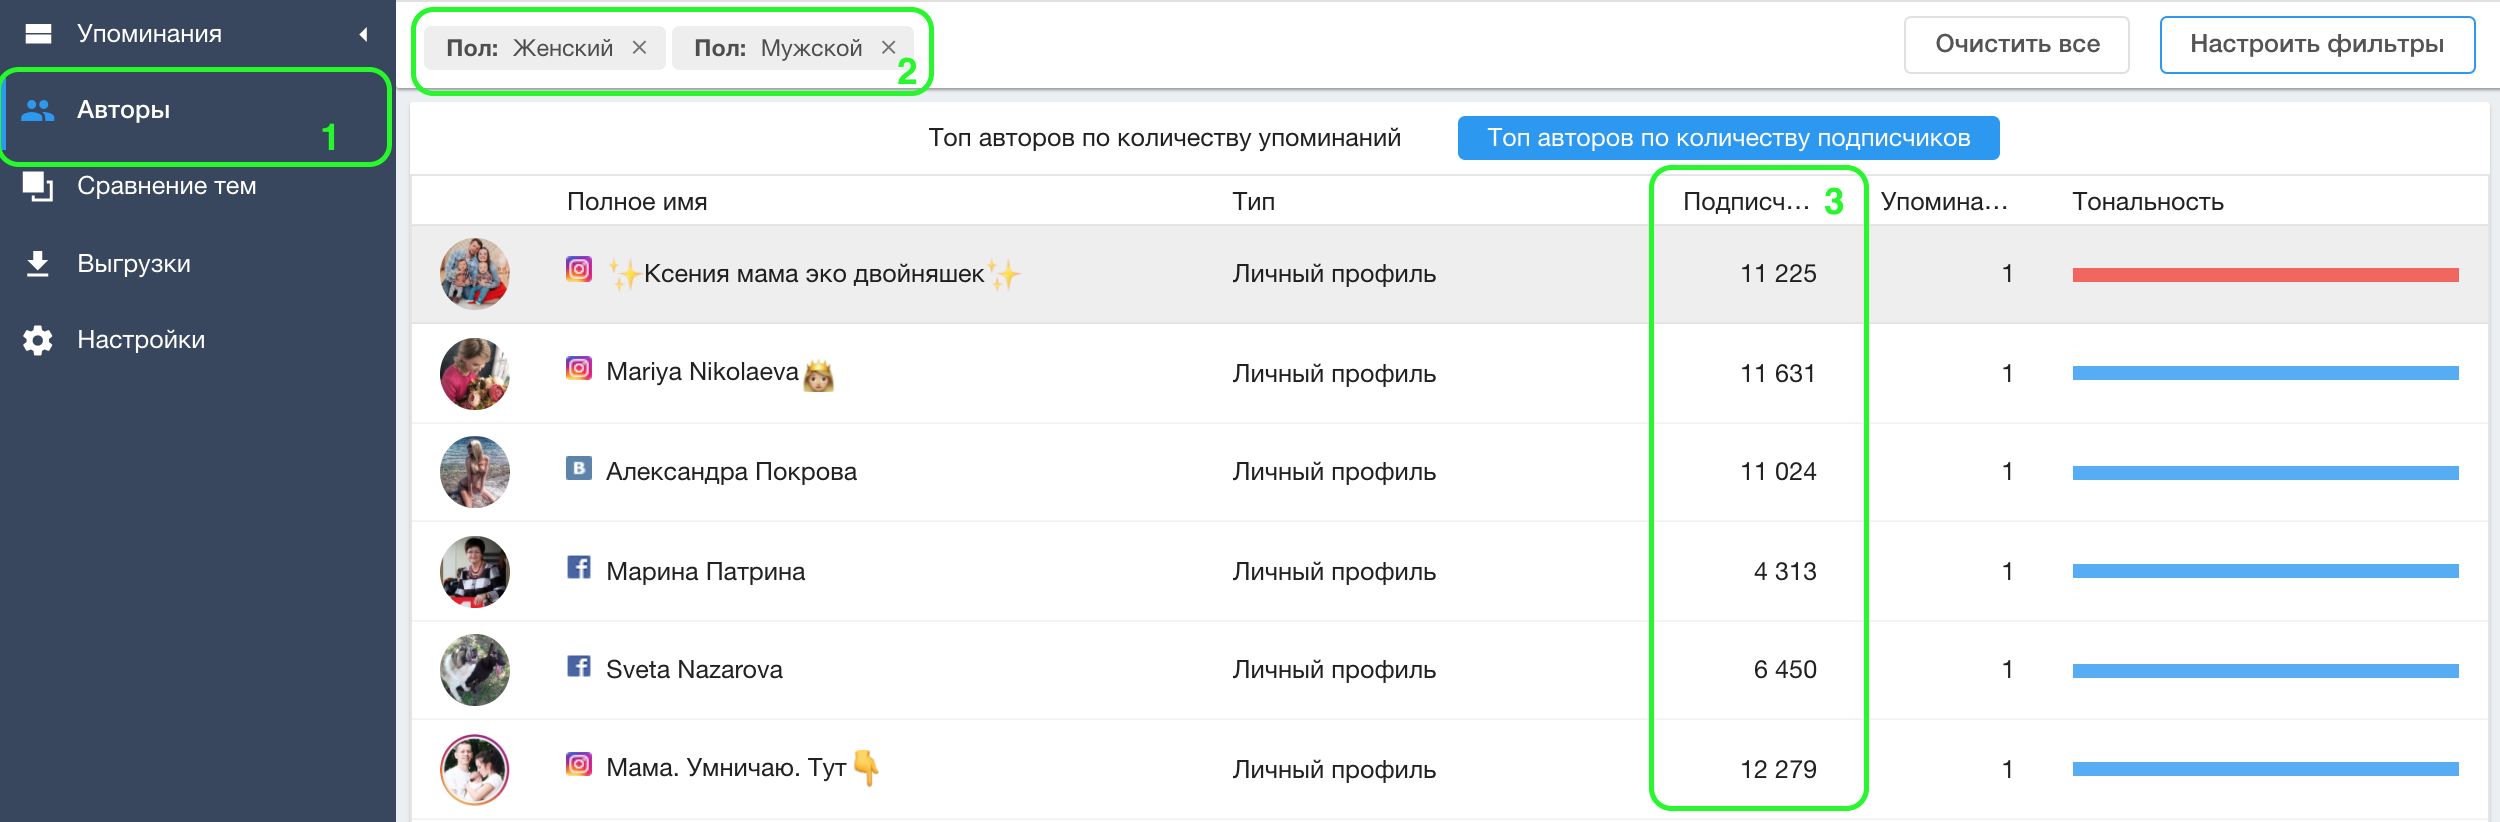Click Марина Патрина avatar

coord(475,571)
